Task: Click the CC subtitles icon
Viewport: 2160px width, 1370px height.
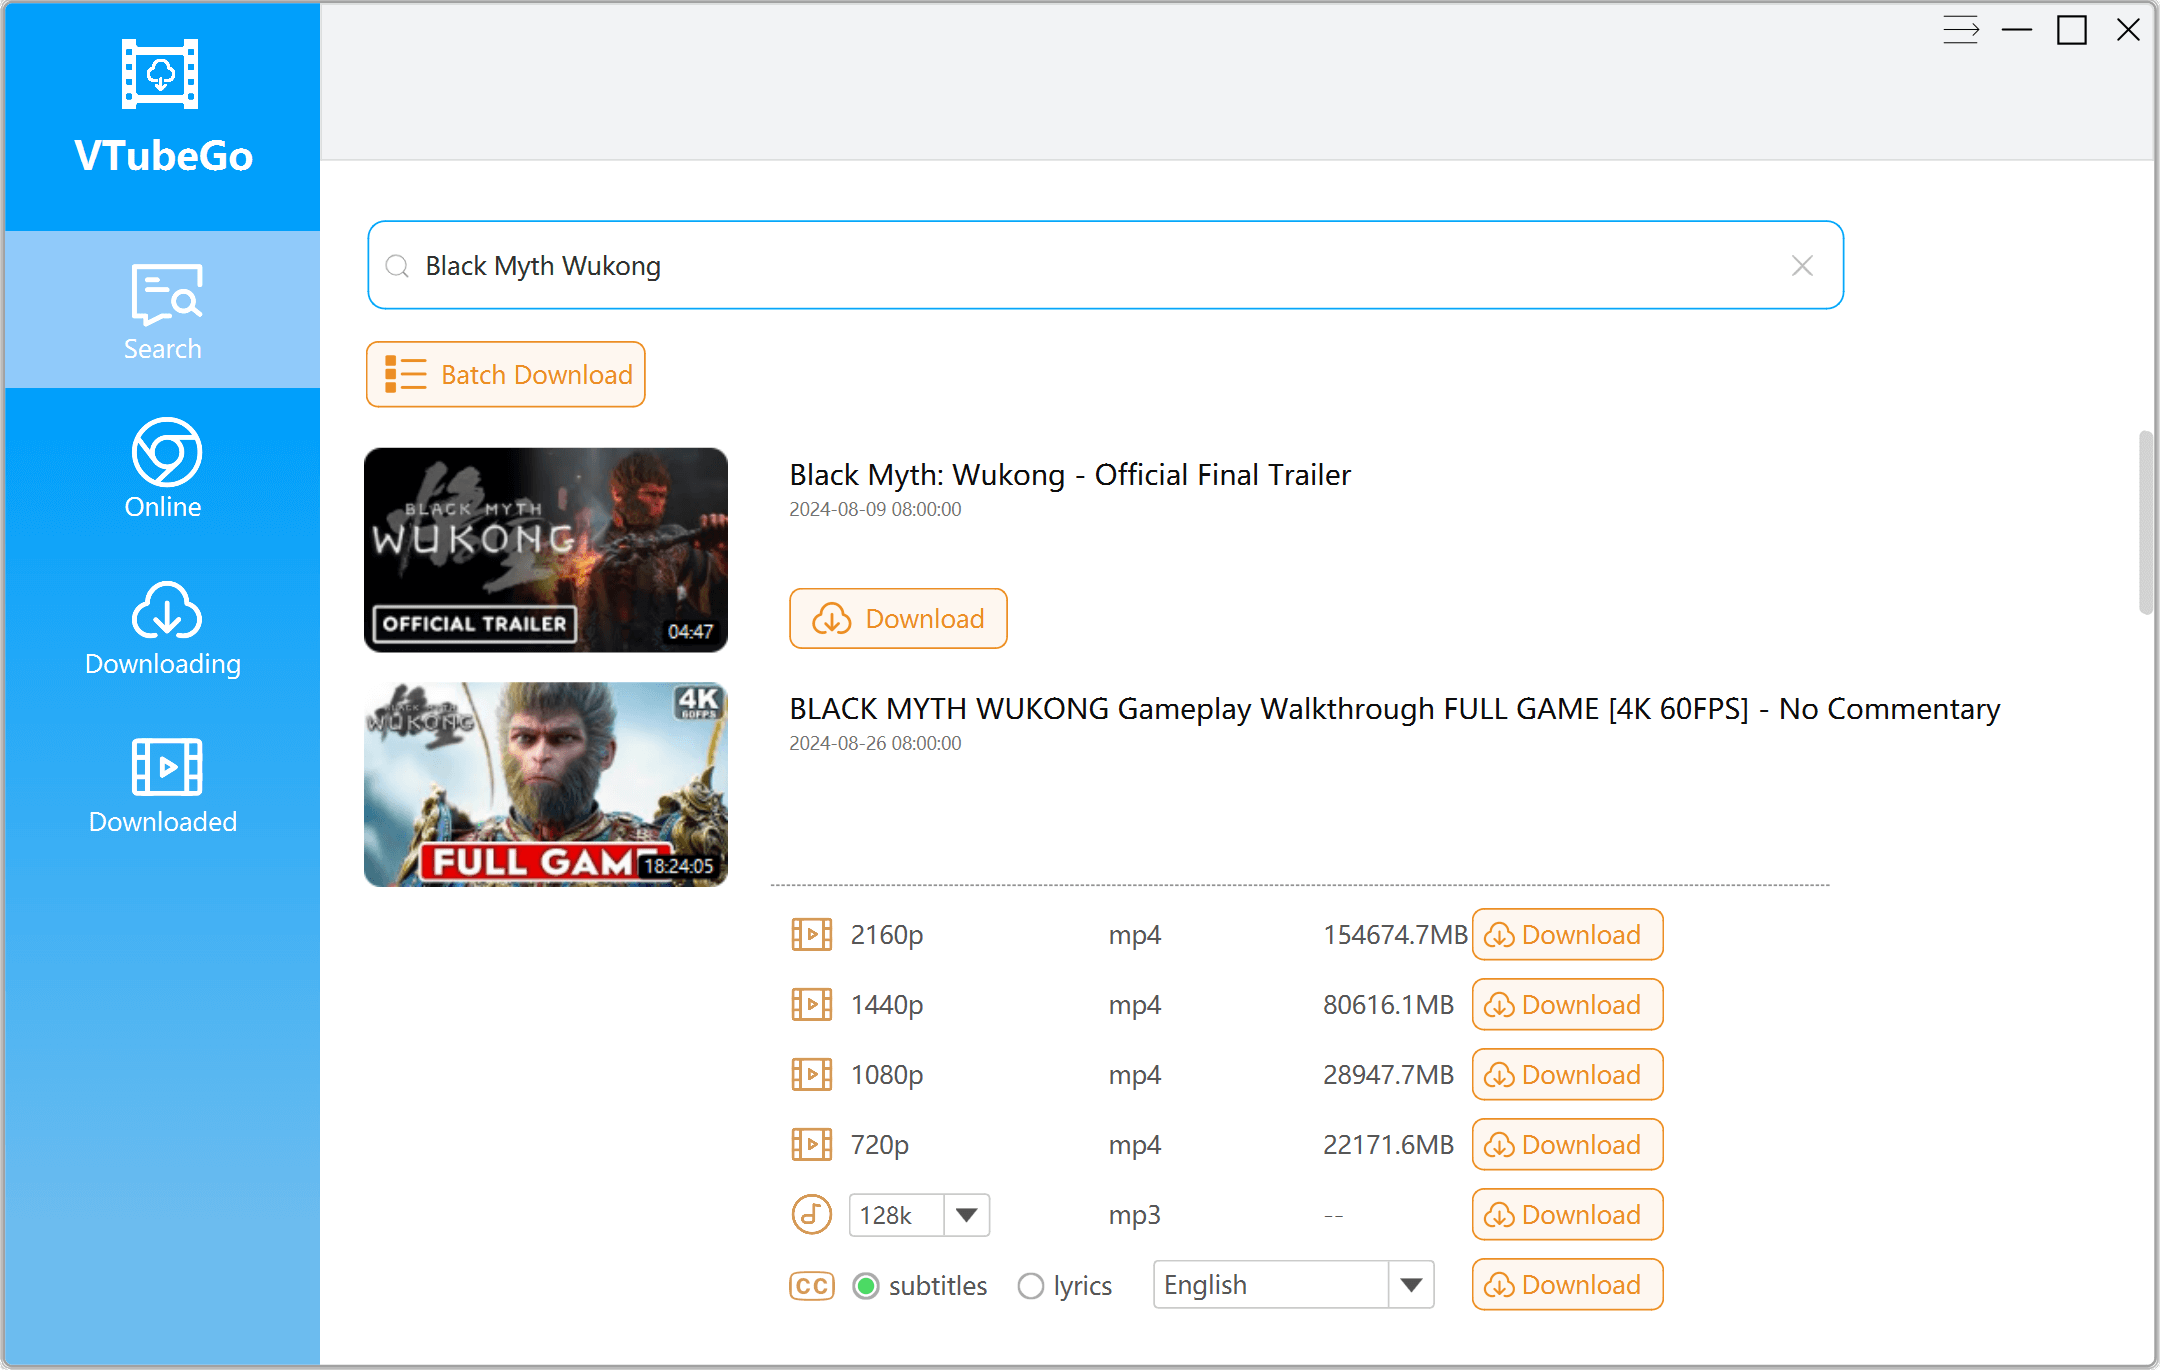Action: pyautogui.click(x=812, y=1285)
